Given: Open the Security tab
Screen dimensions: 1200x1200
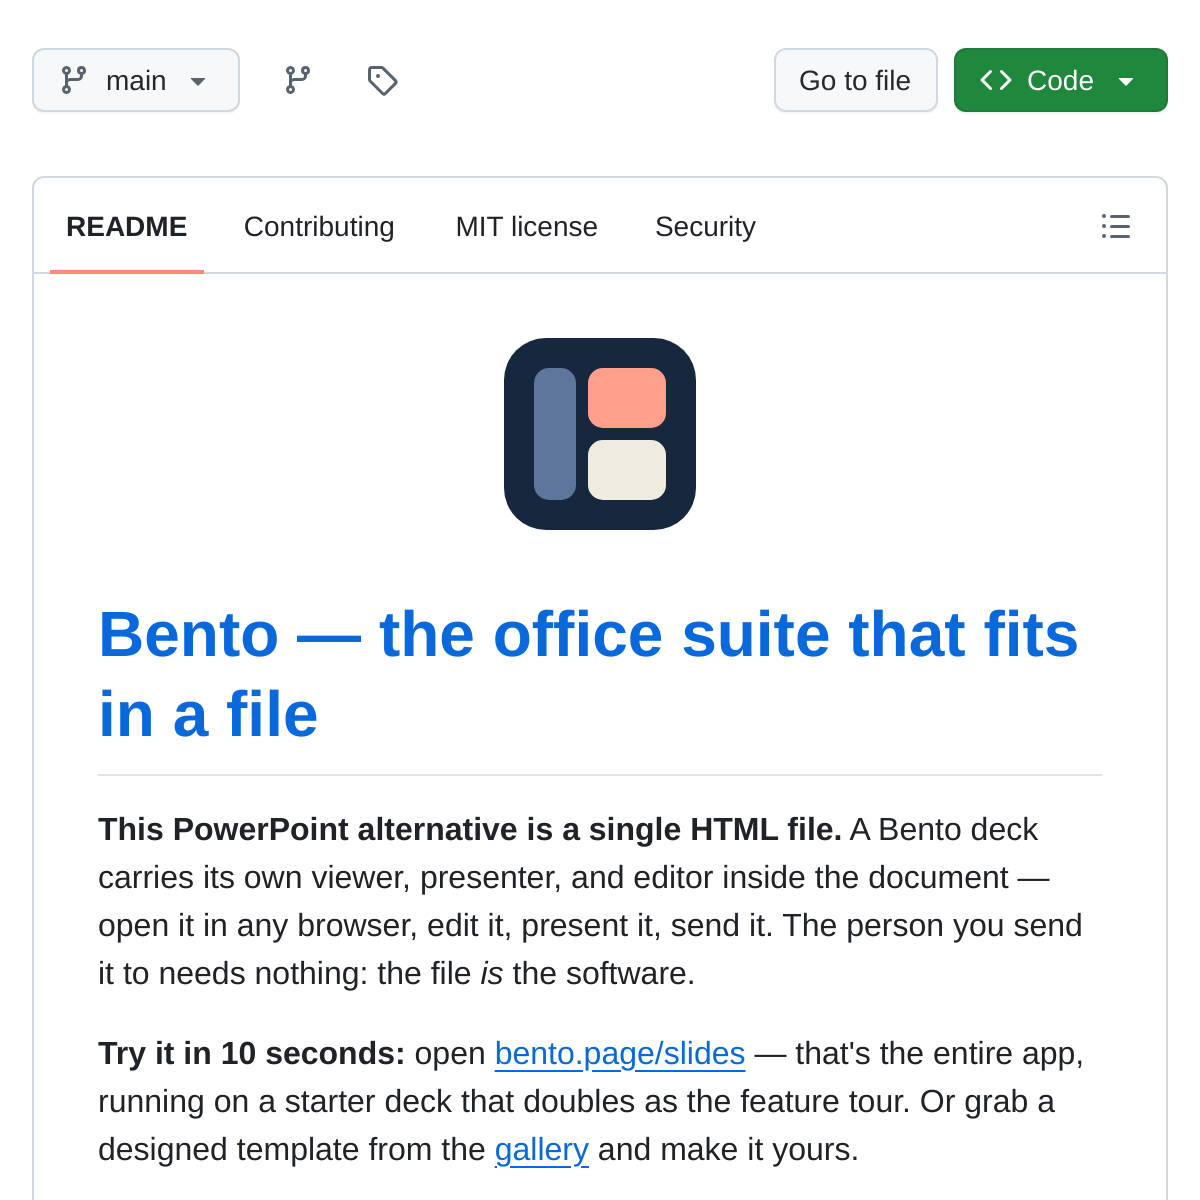Looking at the screenshot, I should click(705, 227).
